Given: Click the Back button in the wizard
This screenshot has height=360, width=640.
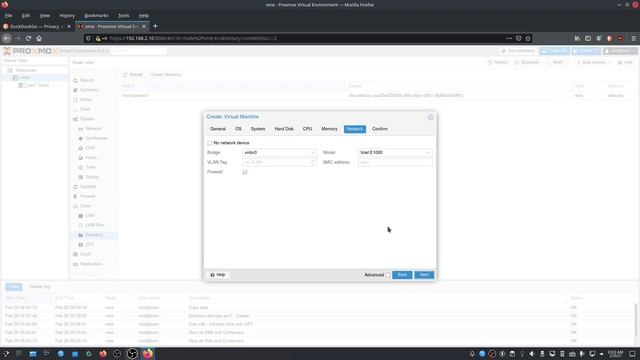Looking at the screenshot, I should (402, 275).
